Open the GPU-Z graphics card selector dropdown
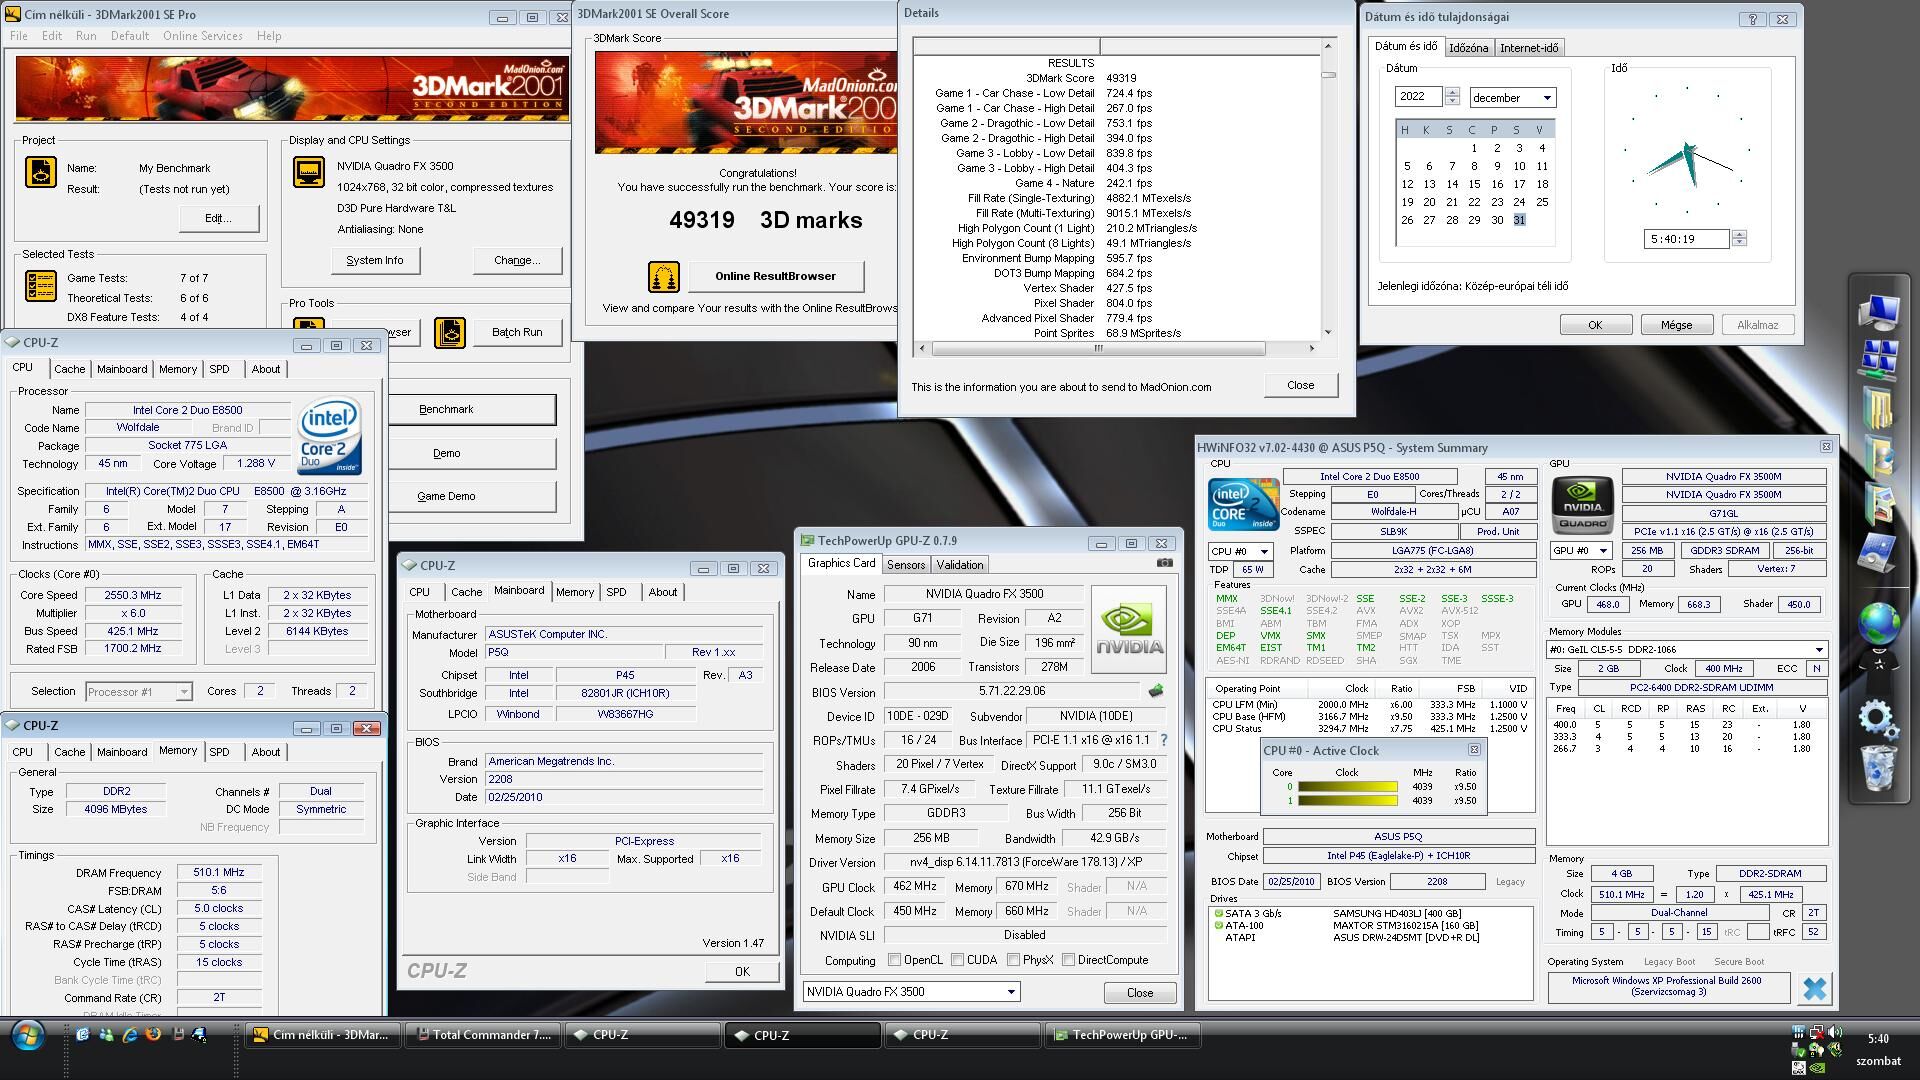1920x1080 pixels. point(911,992)
